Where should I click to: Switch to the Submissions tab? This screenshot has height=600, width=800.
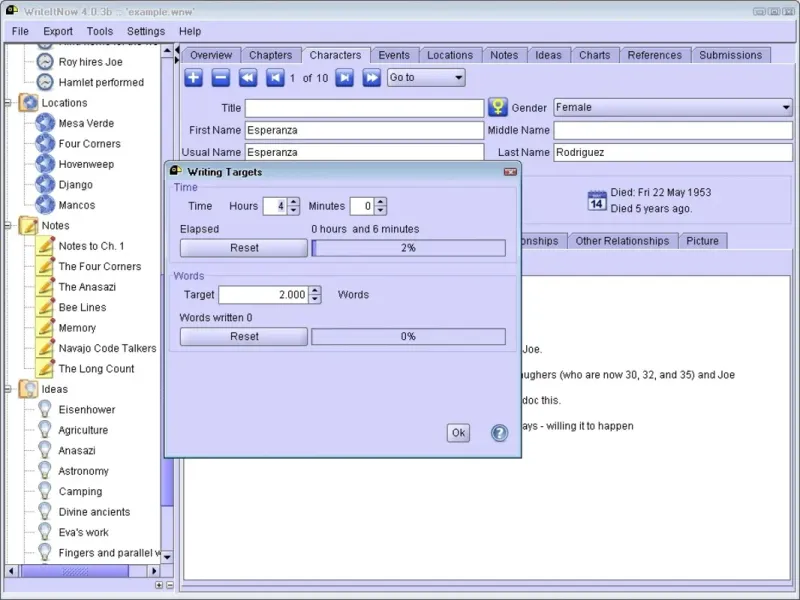click(731, 55)
